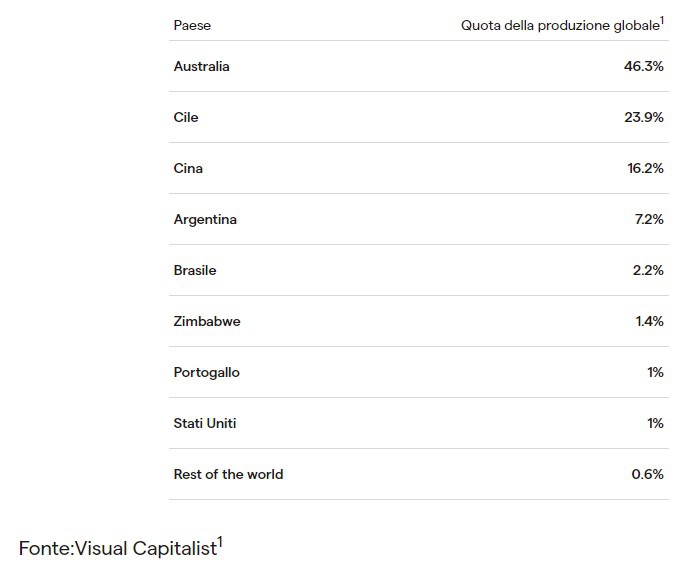Open the Visual Capitalist source link

tap(146, 548)
